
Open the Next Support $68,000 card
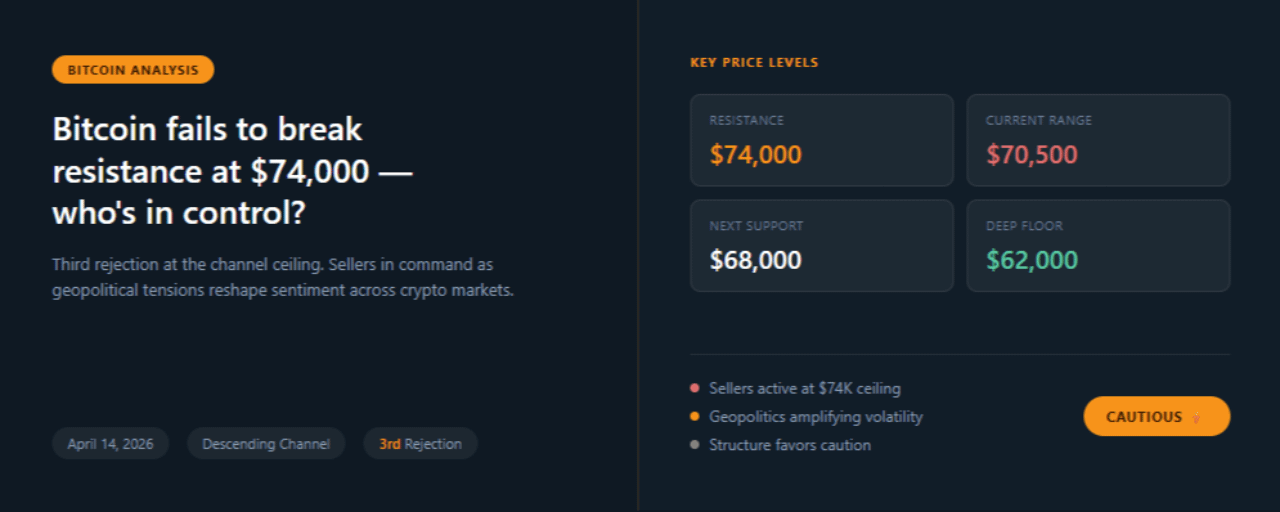(x=821, y=246)
